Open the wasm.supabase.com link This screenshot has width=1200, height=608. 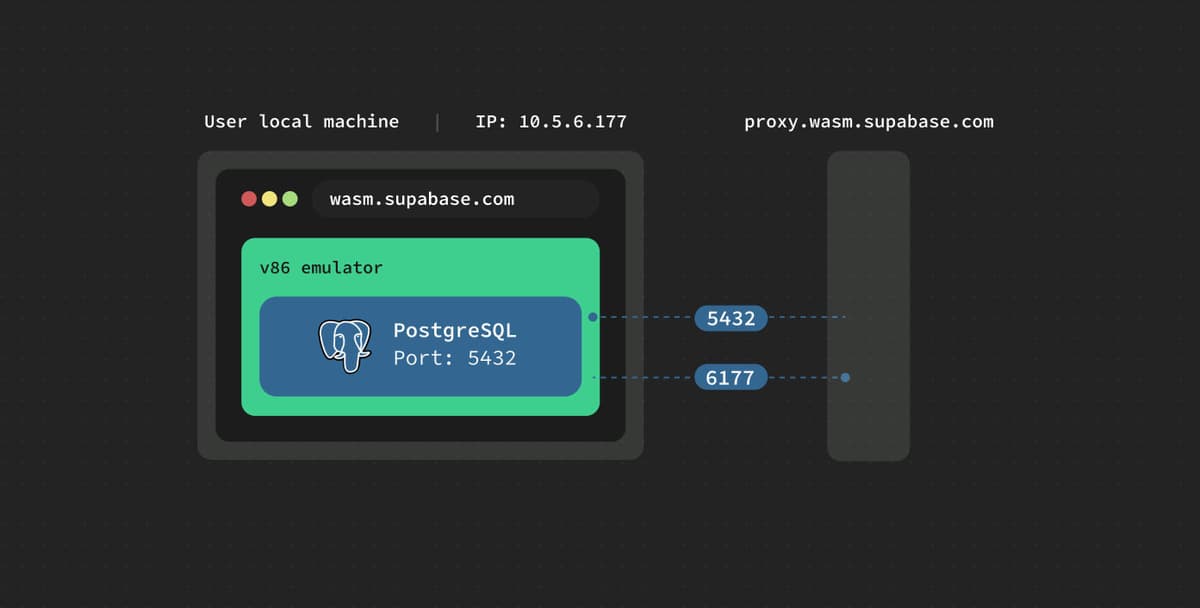(x=422, y=199)
